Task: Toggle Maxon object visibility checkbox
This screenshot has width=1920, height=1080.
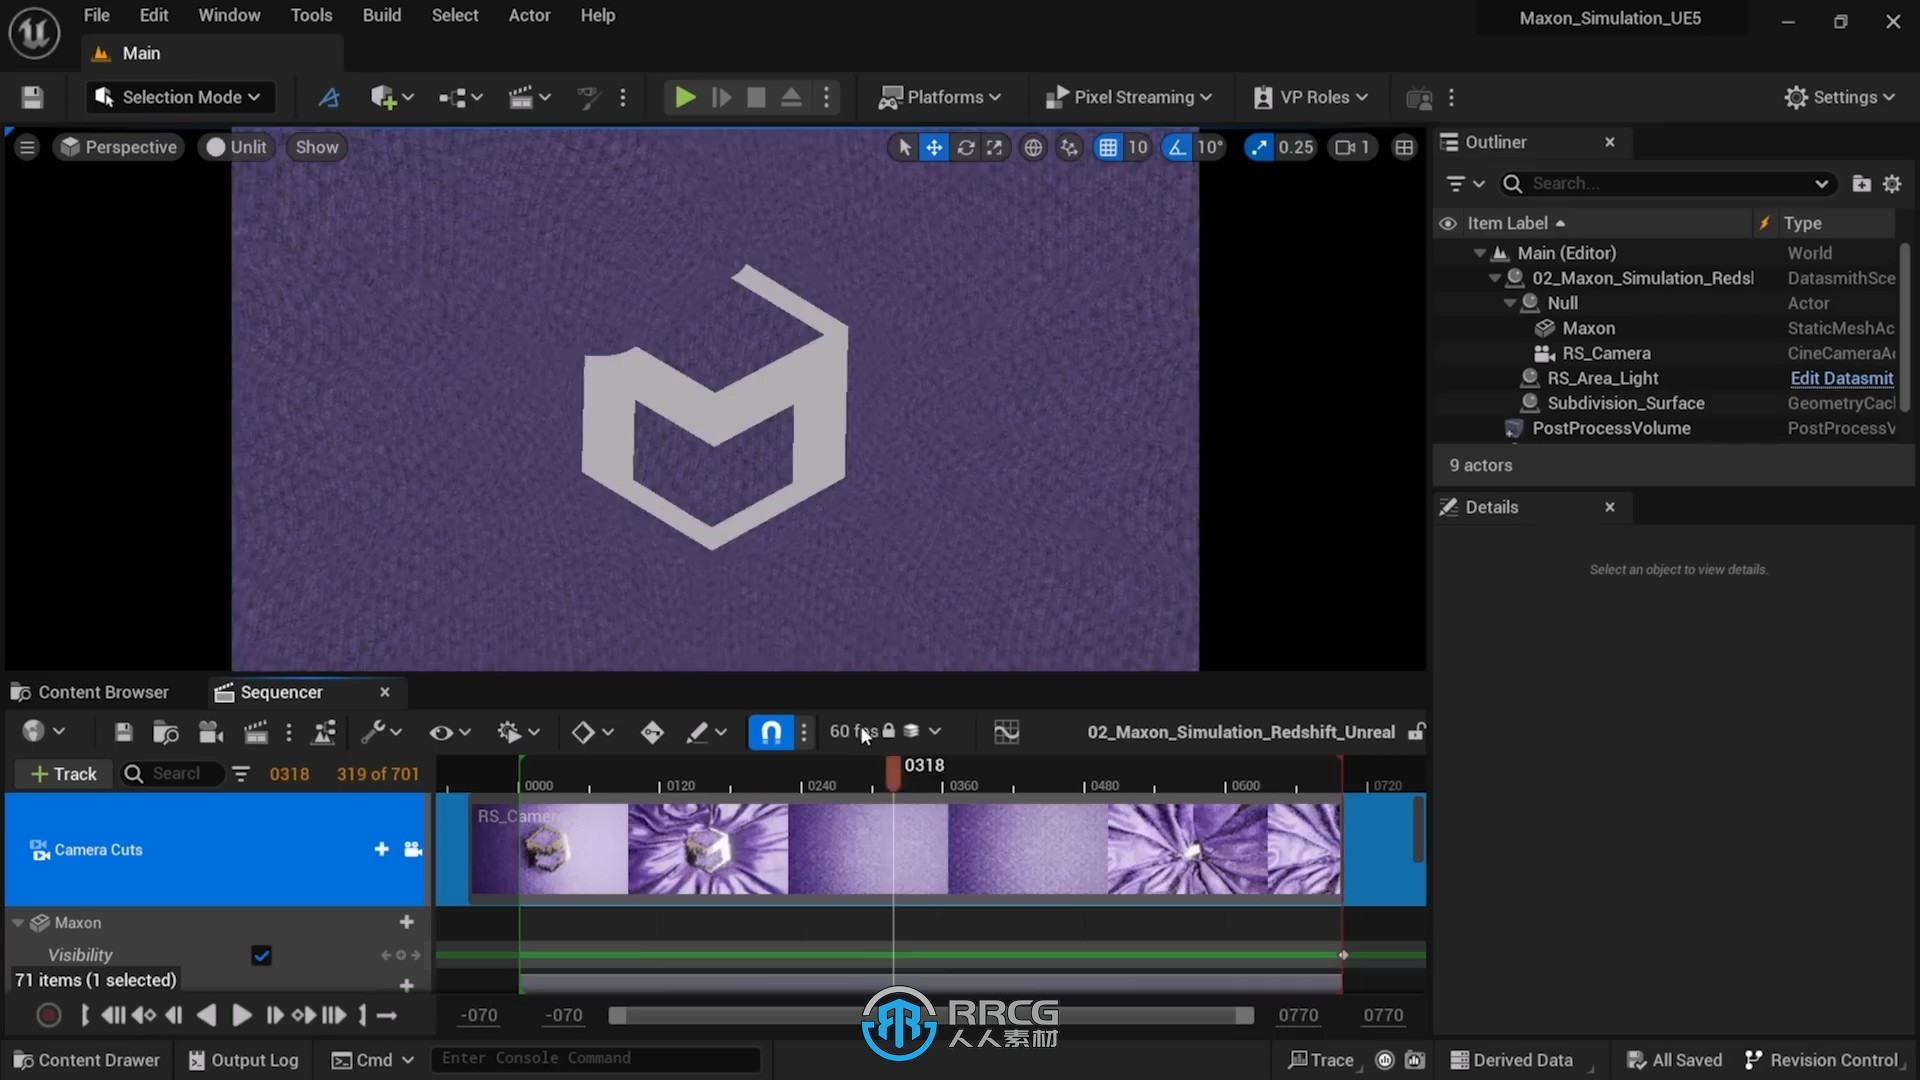Action: (x=262, y=953)
